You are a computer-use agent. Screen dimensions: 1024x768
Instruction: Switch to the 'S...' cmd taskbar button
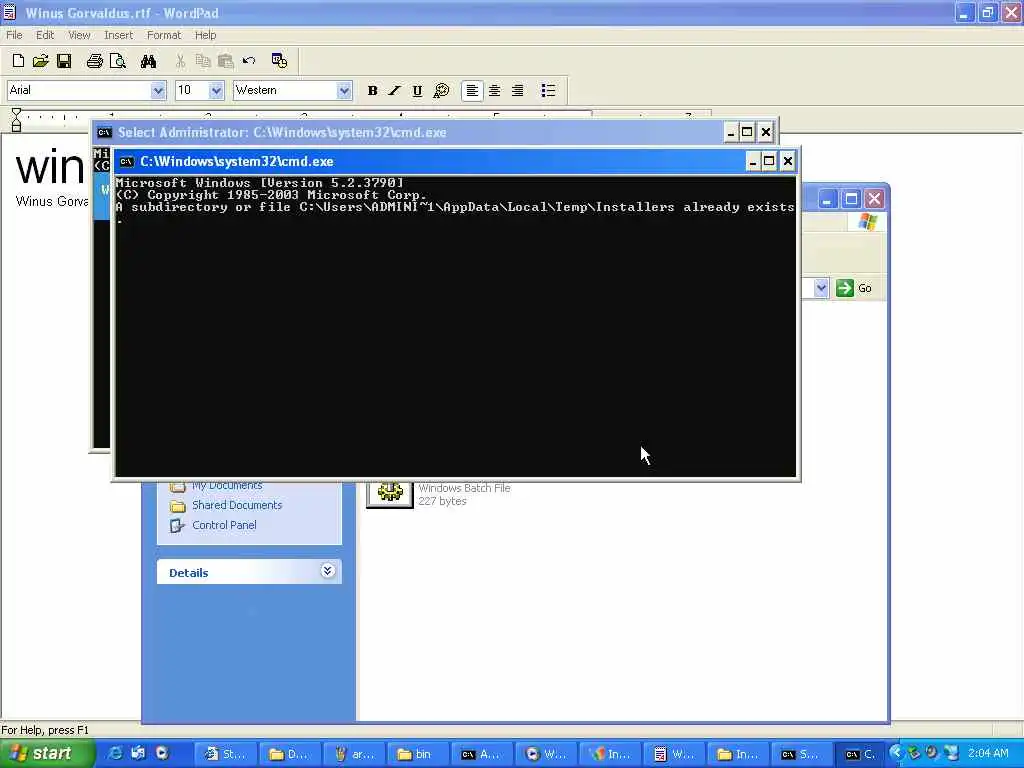tap(803, 754)
